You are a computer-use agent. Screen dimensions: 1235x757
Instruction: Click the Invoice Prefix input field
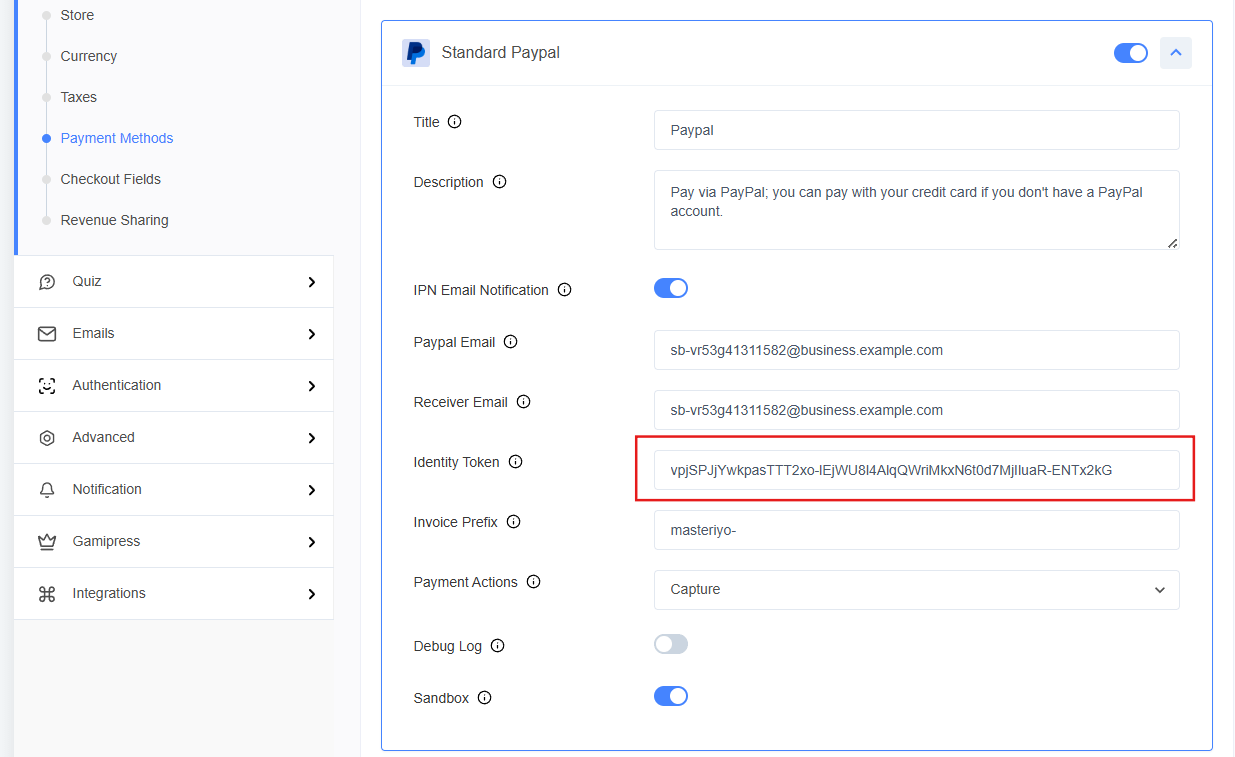pyautogui.click(x=917, y=530)
